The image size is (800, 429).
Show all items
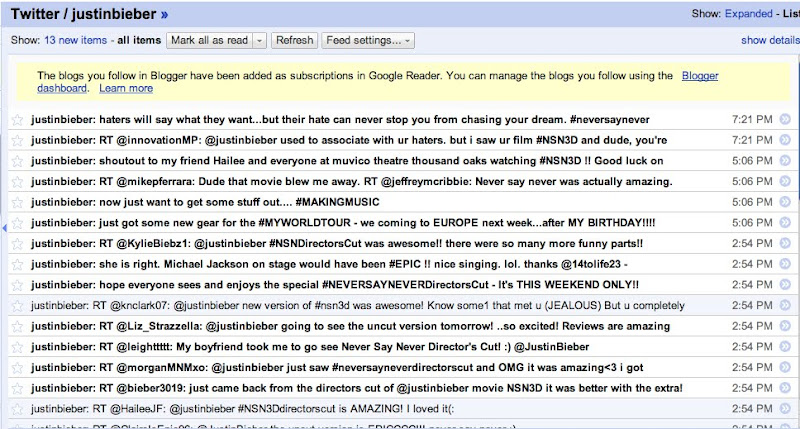pyautogui.click(x=139, y=40)
